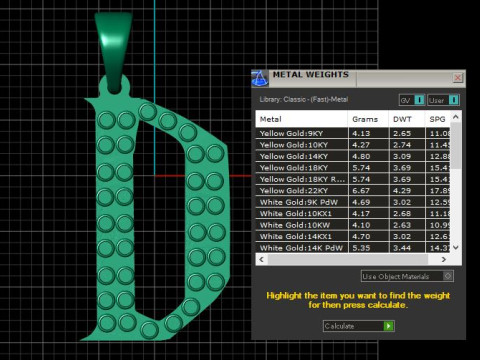Viewport: 480px width, 360px height.
Task: Click the Calculate button
Action: pos(359,326)
